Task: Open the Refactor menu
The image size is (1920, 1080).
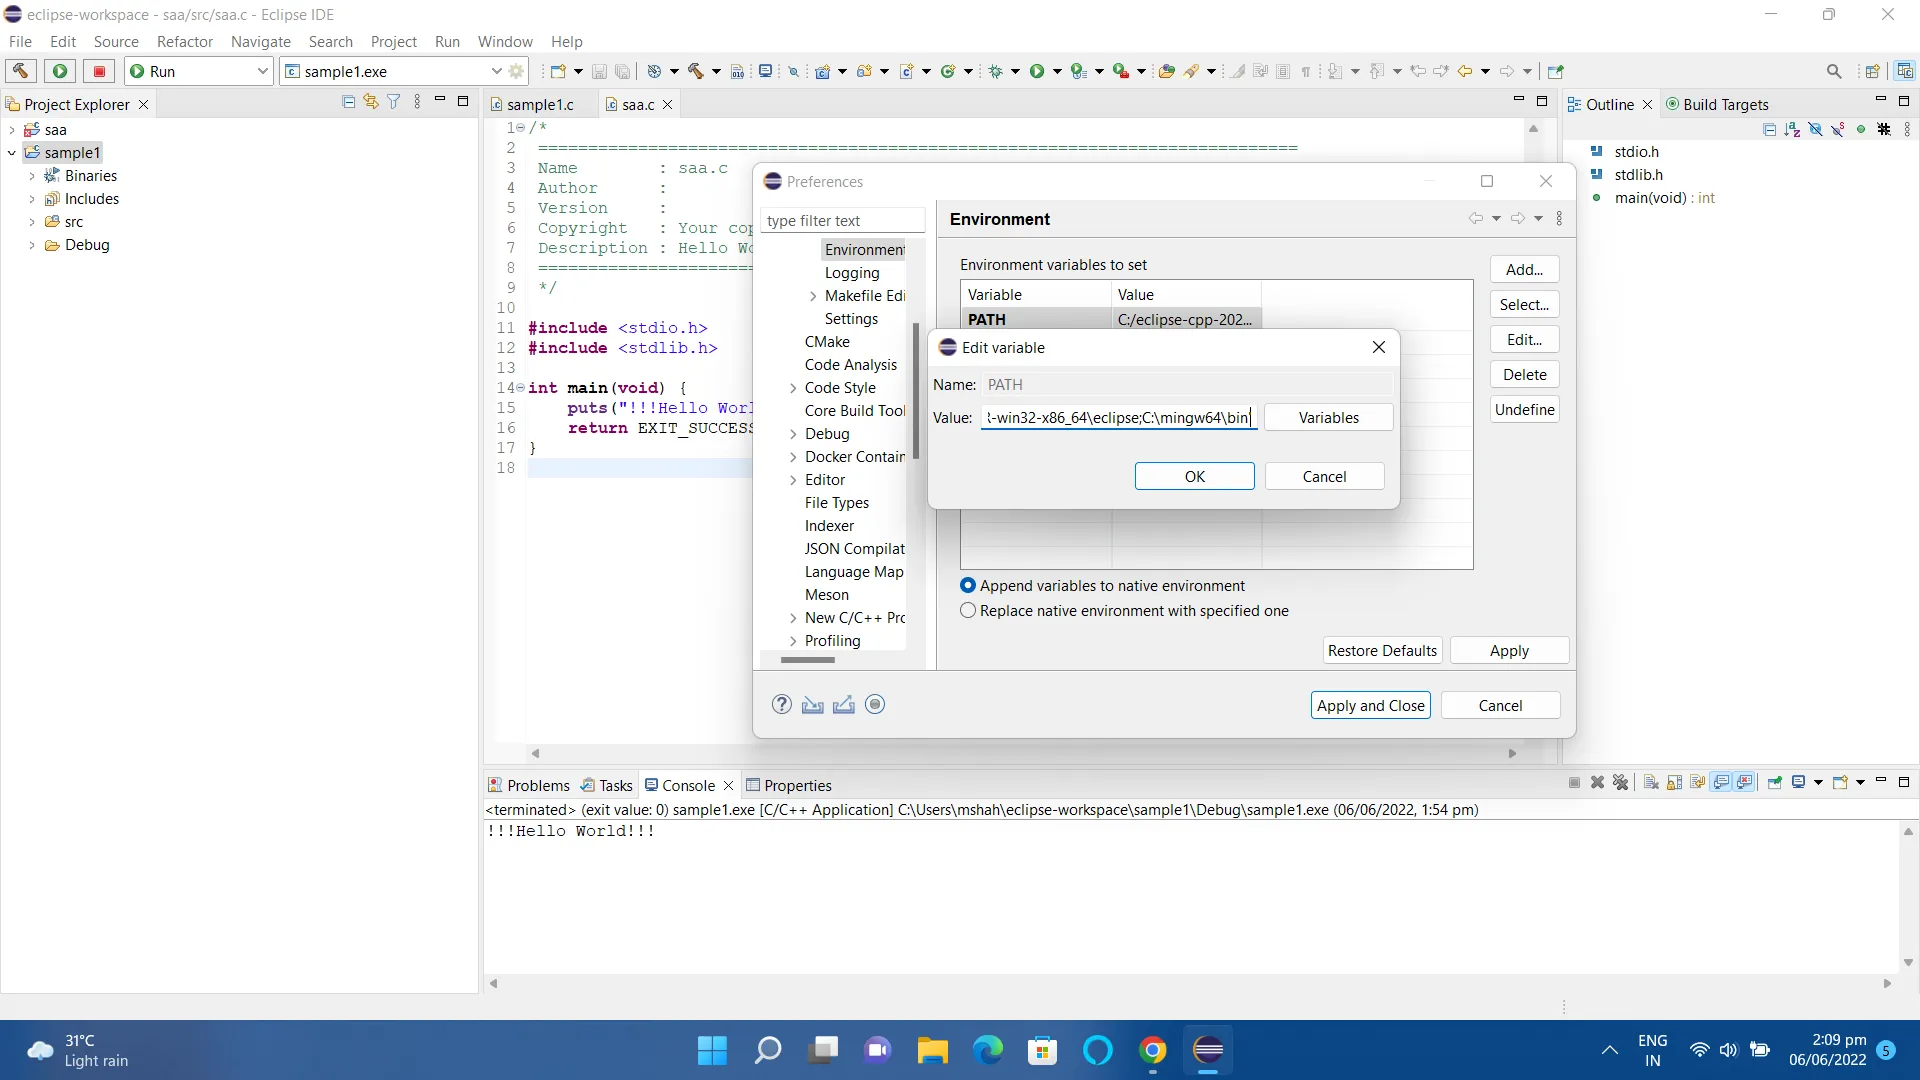Action: [184, 41]
